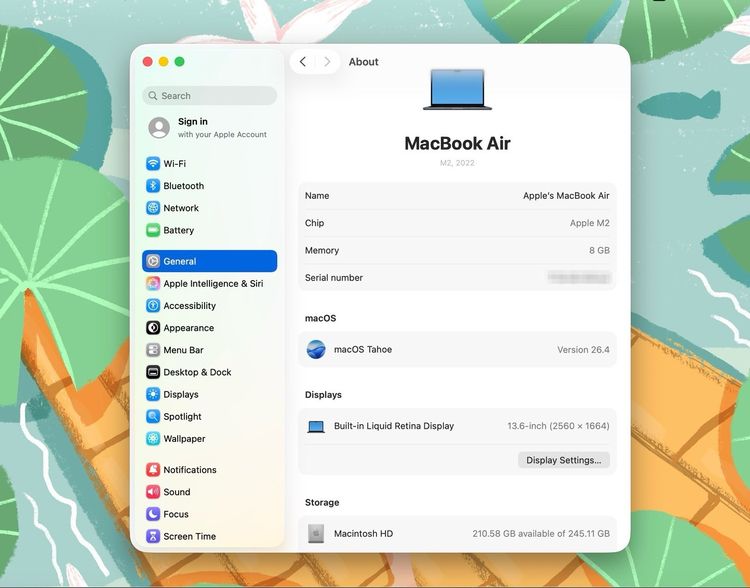
Task: Click the large MacBook Air image
Action: [x=457, y=90]
